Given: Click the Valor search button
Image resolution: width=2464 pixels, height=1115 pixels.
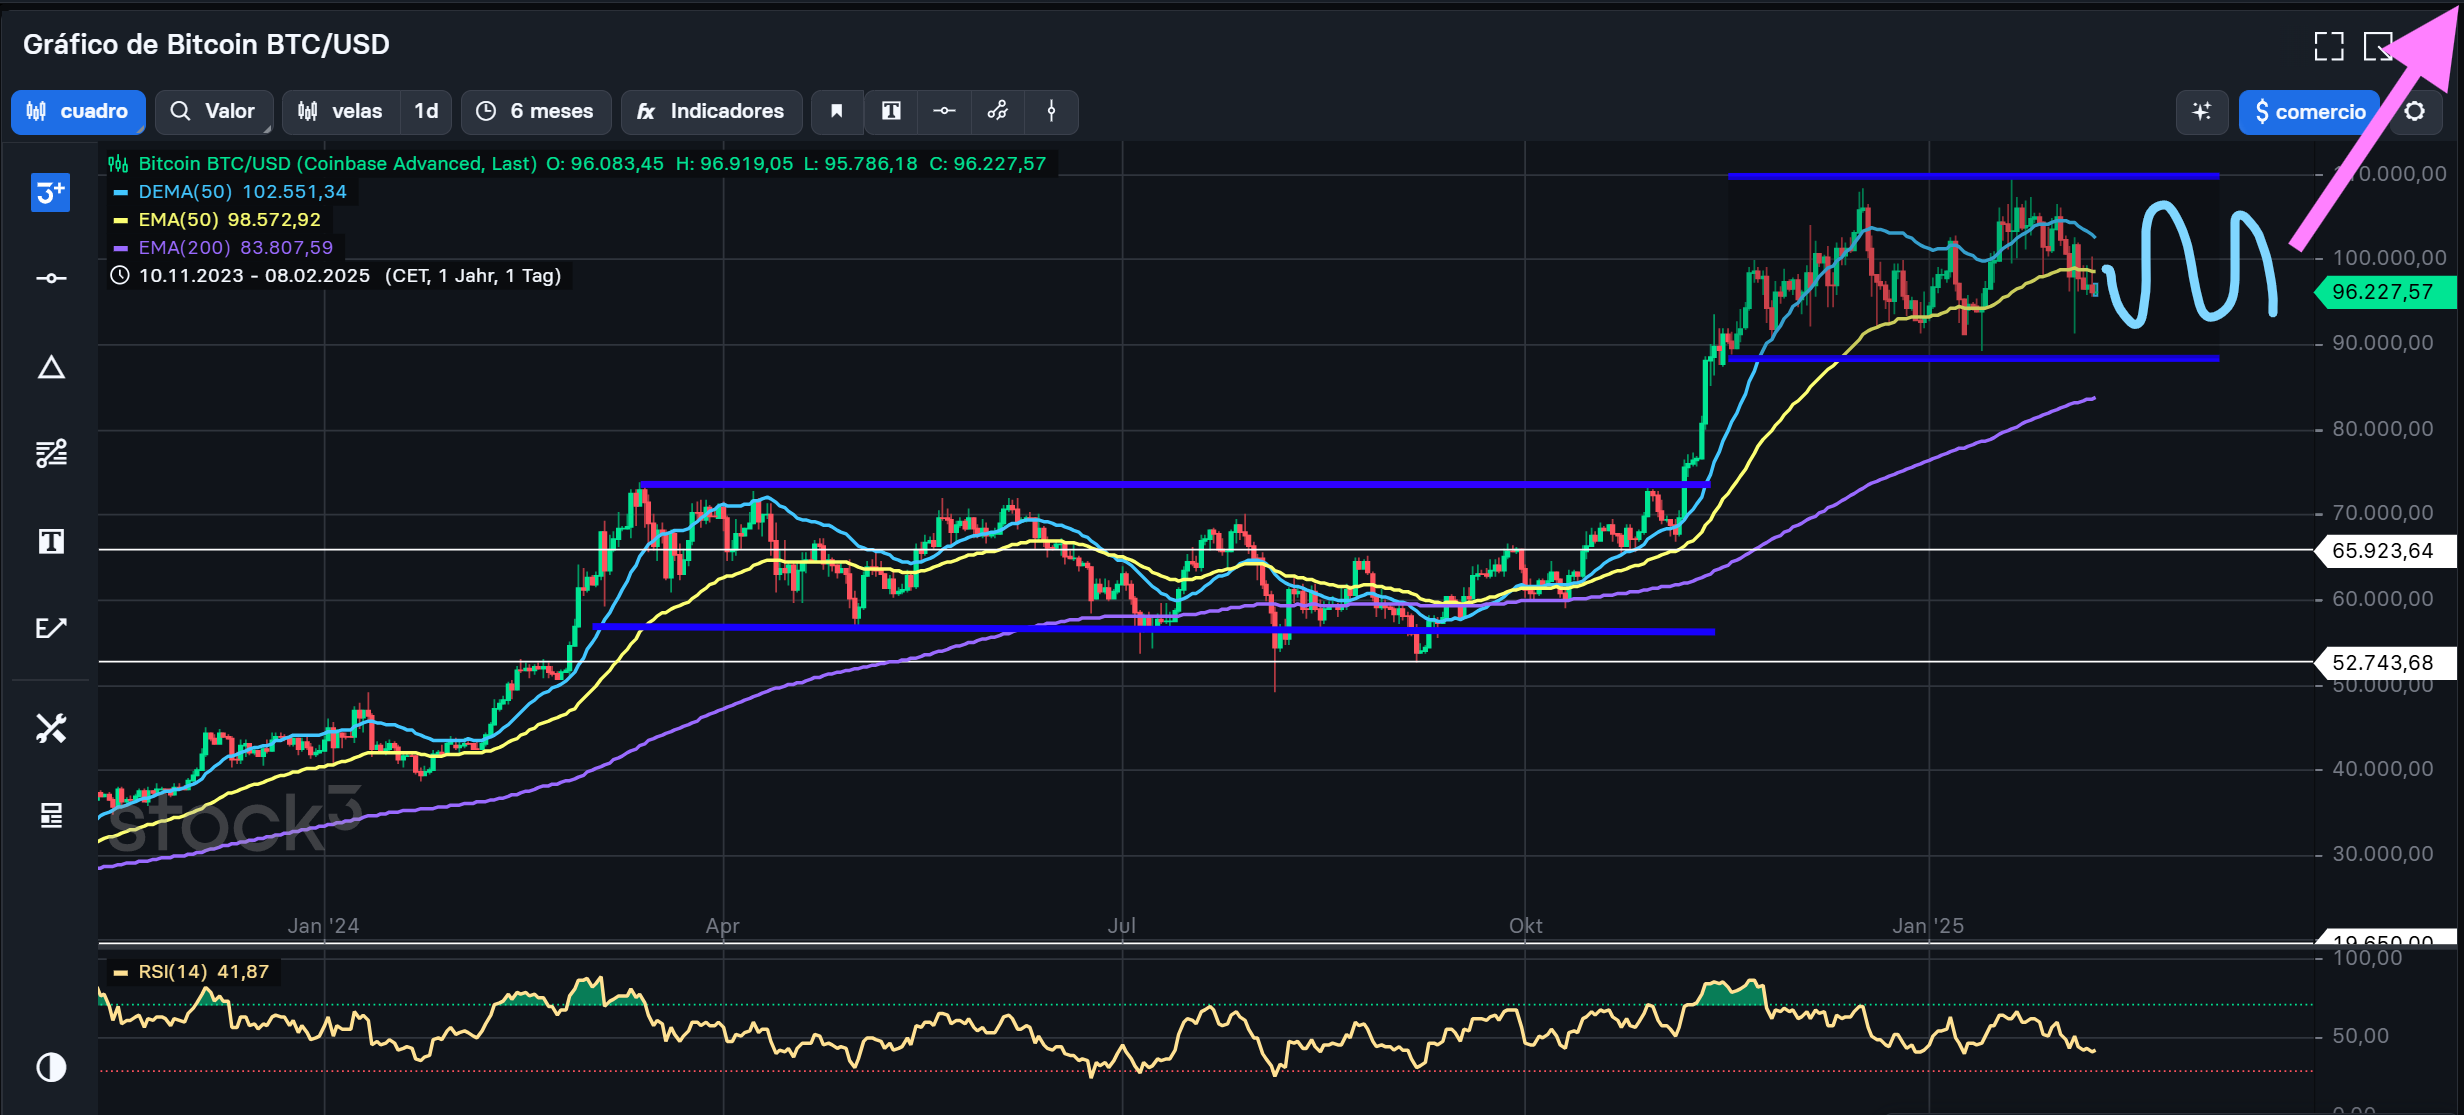Looking at the screenshot, I should coord(212,111).
